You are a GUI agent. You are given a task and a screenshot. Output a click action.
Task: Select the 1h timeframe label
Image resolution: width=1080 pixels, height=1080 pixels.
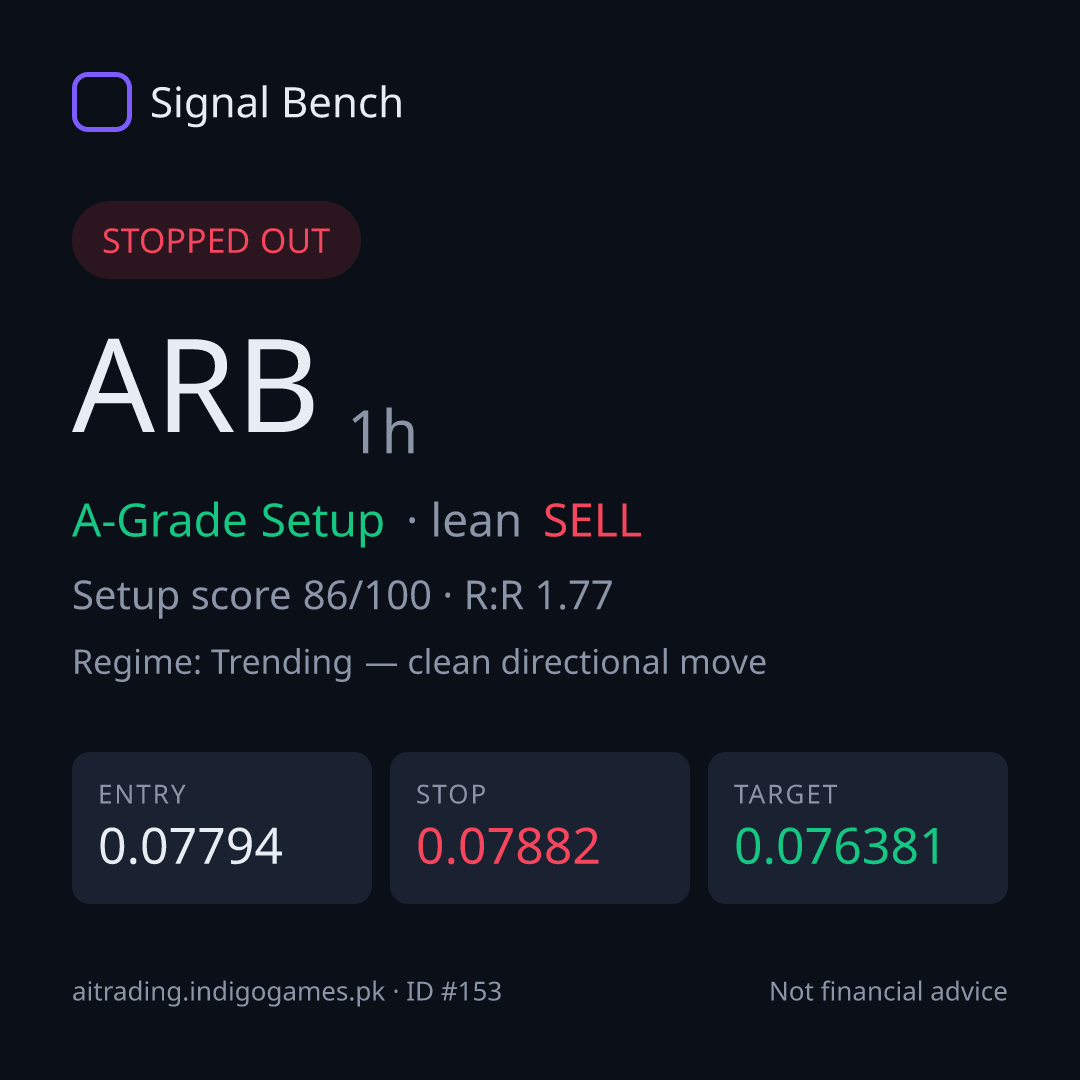[x=383, y=432]
